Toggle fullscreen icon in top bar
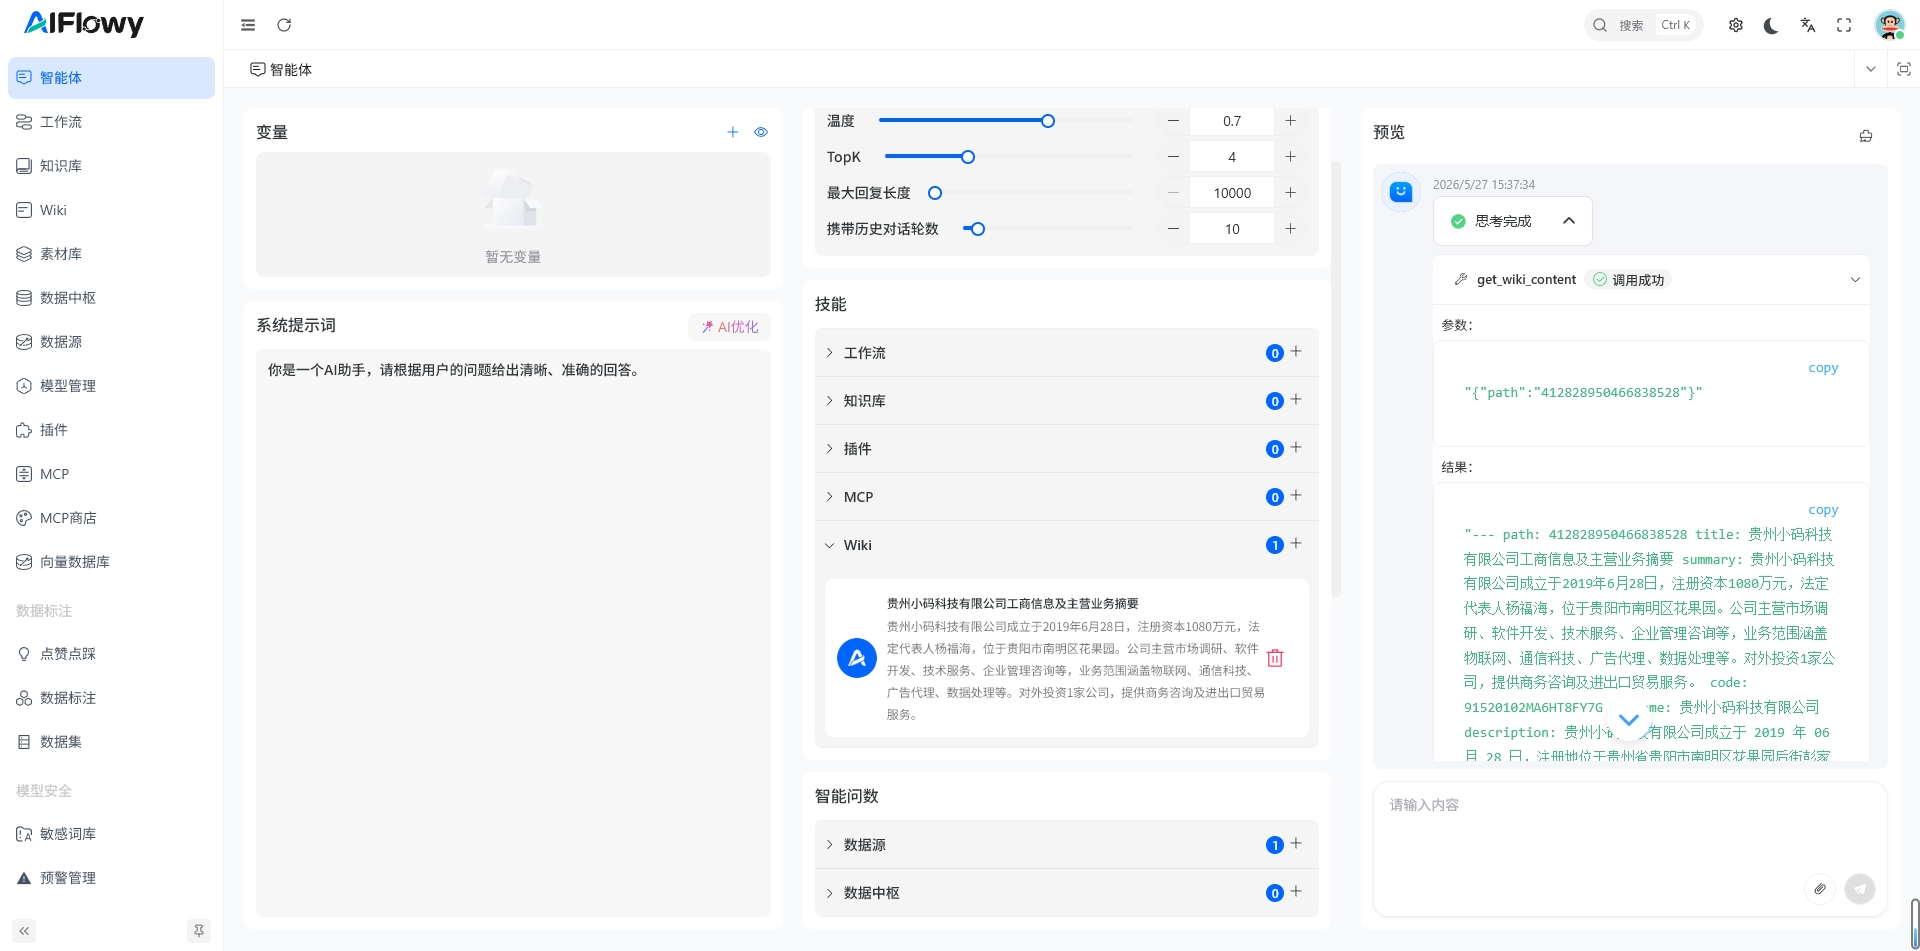 coord(1844,25)
